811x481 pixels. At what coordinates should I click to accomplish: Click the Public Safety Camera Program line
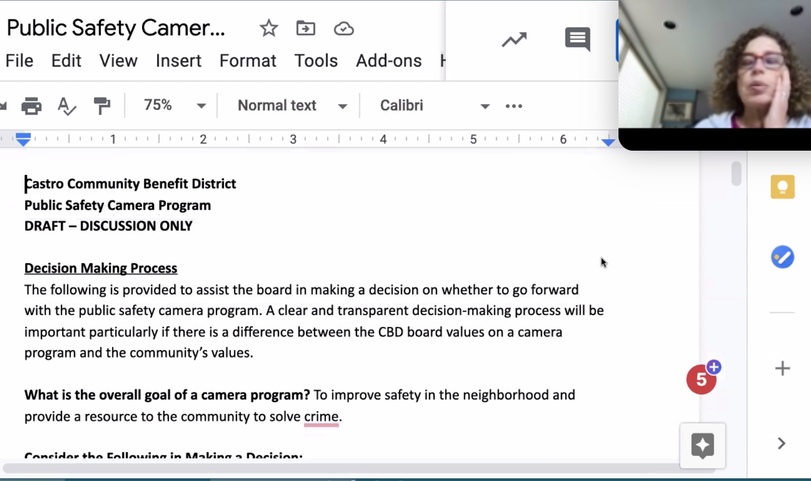tap(117, 205)
